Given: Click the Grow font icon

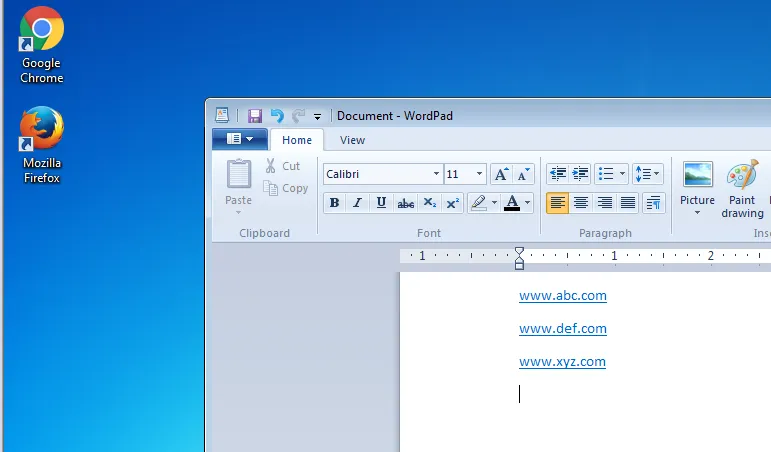Looking at the screenshot, I should click(502, 174).
